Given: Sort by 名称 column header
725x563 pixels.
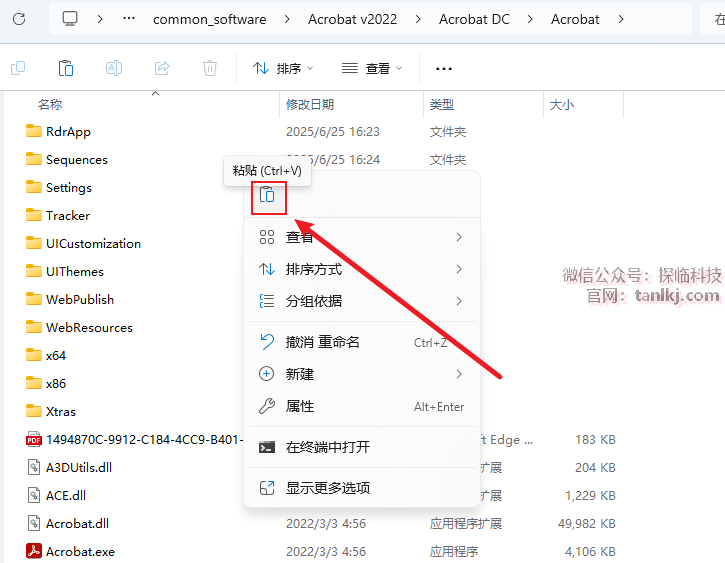Looking at the screenshot, I should 50,104.
